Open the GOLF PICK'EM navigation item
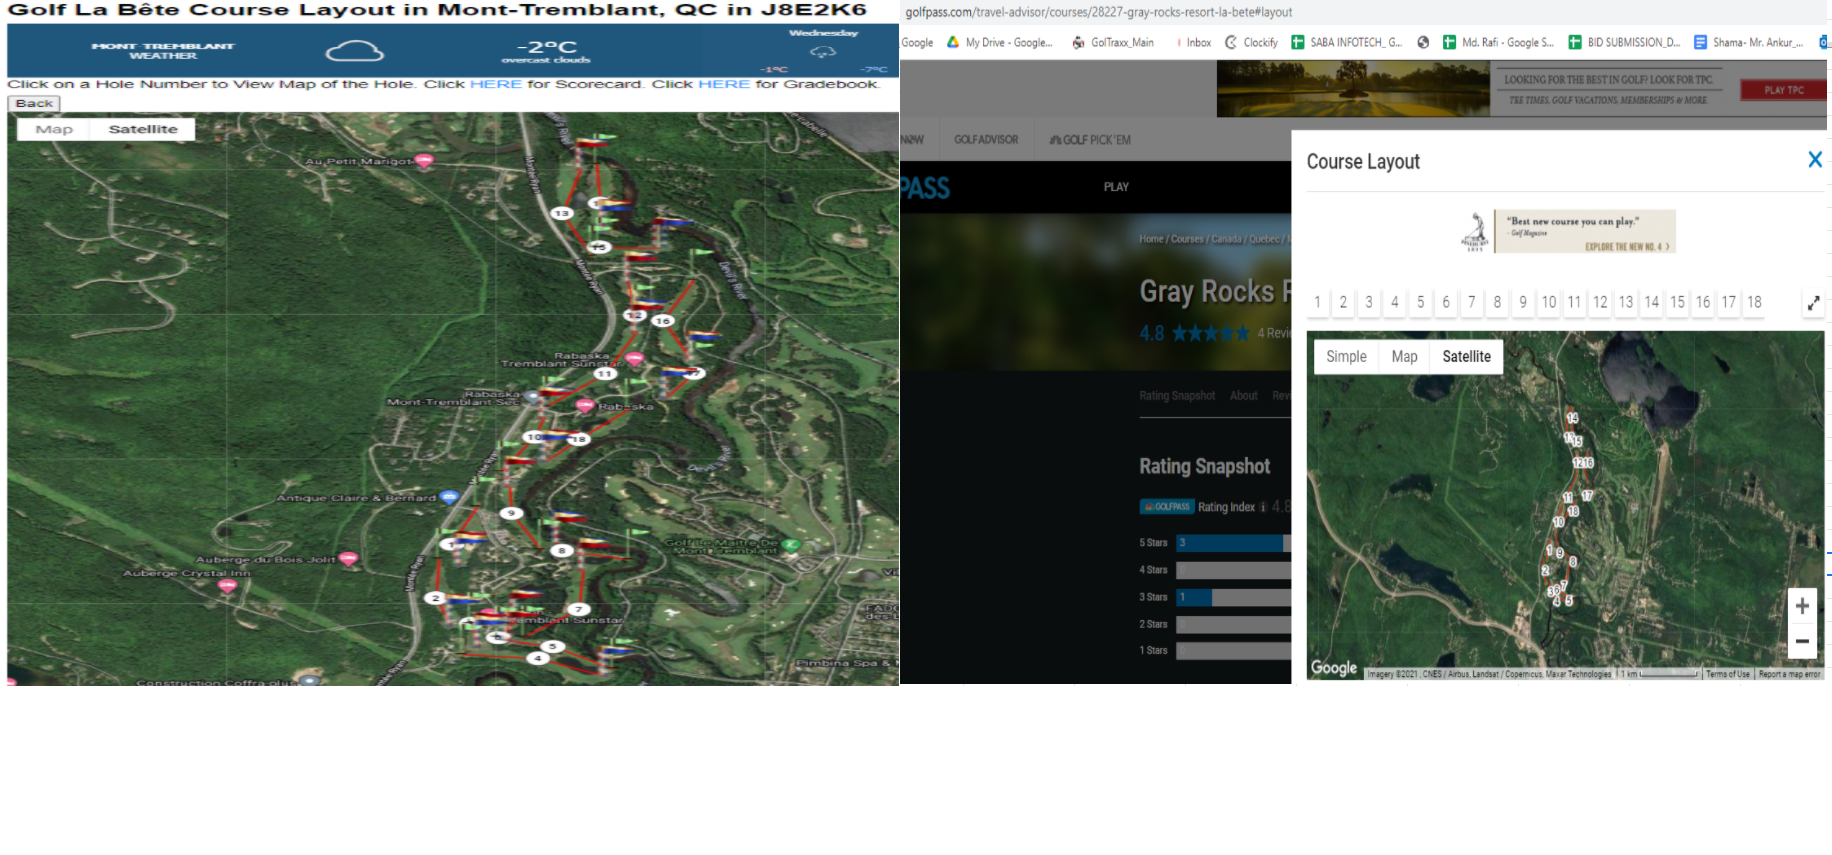This screenshot has height=855, width=1832. tap(1090, 140)
